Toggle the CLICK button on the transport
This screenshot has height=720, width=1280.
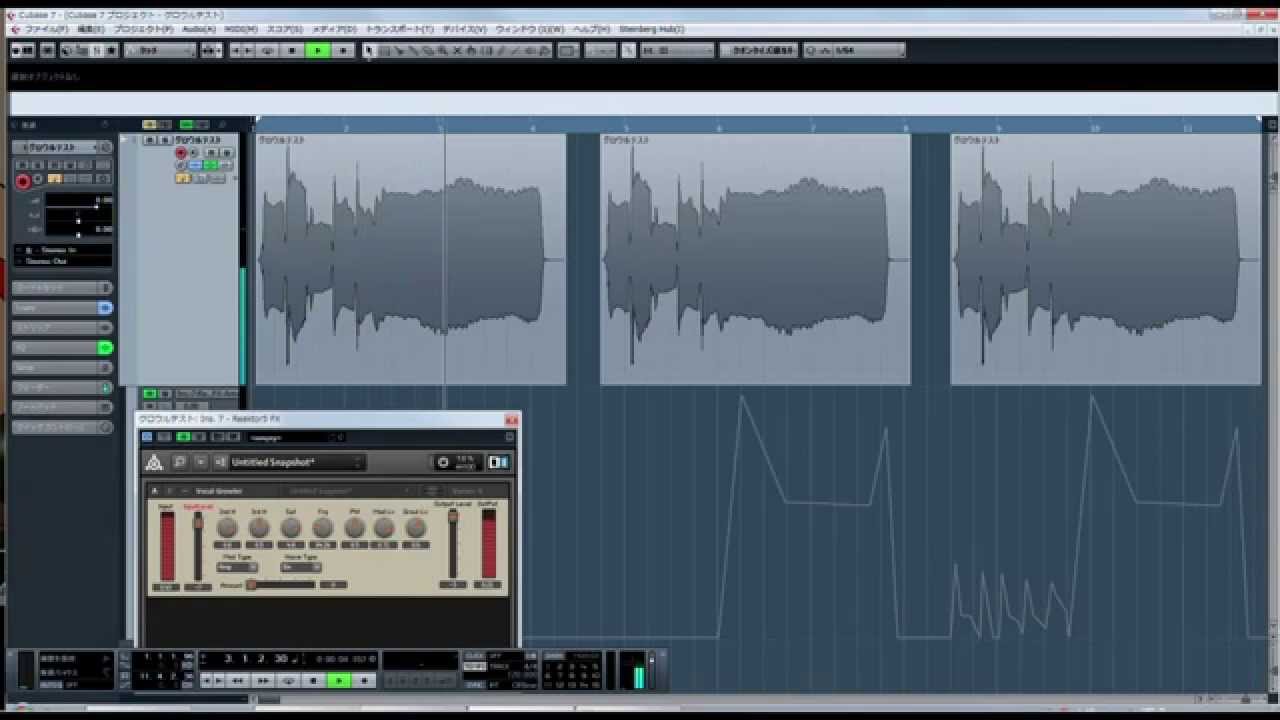point(474,656)
